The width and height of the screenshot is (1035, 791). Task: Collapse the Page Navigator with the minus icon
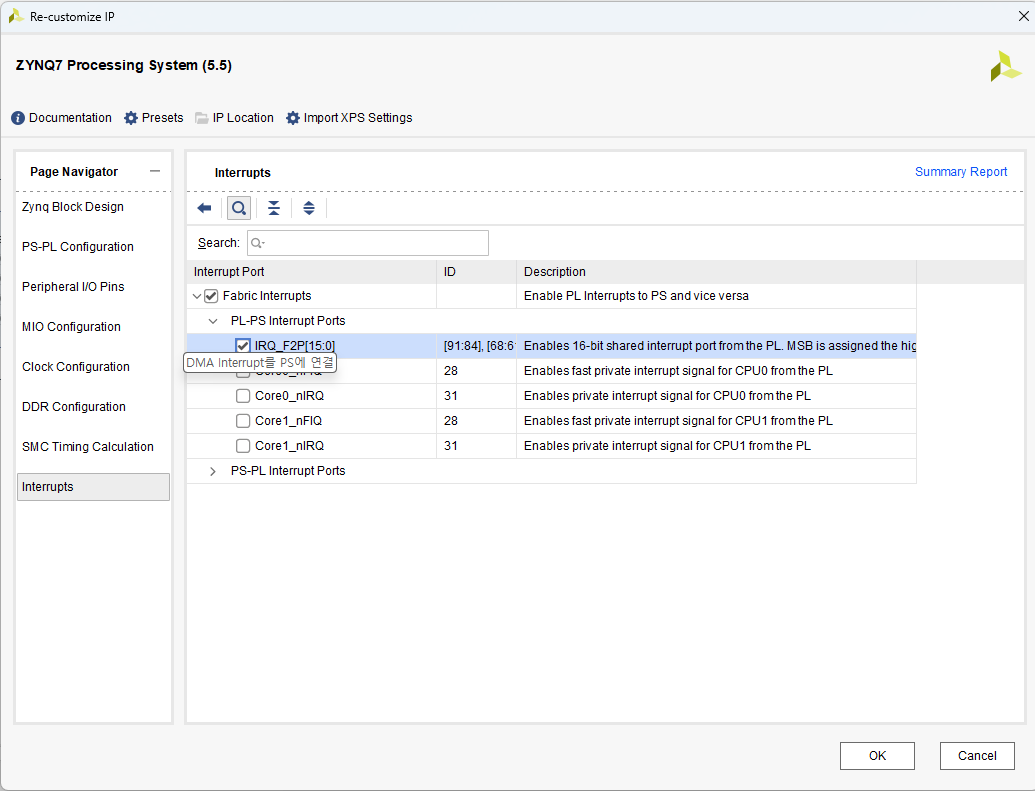pyautogui.click(x=155, y=171)
